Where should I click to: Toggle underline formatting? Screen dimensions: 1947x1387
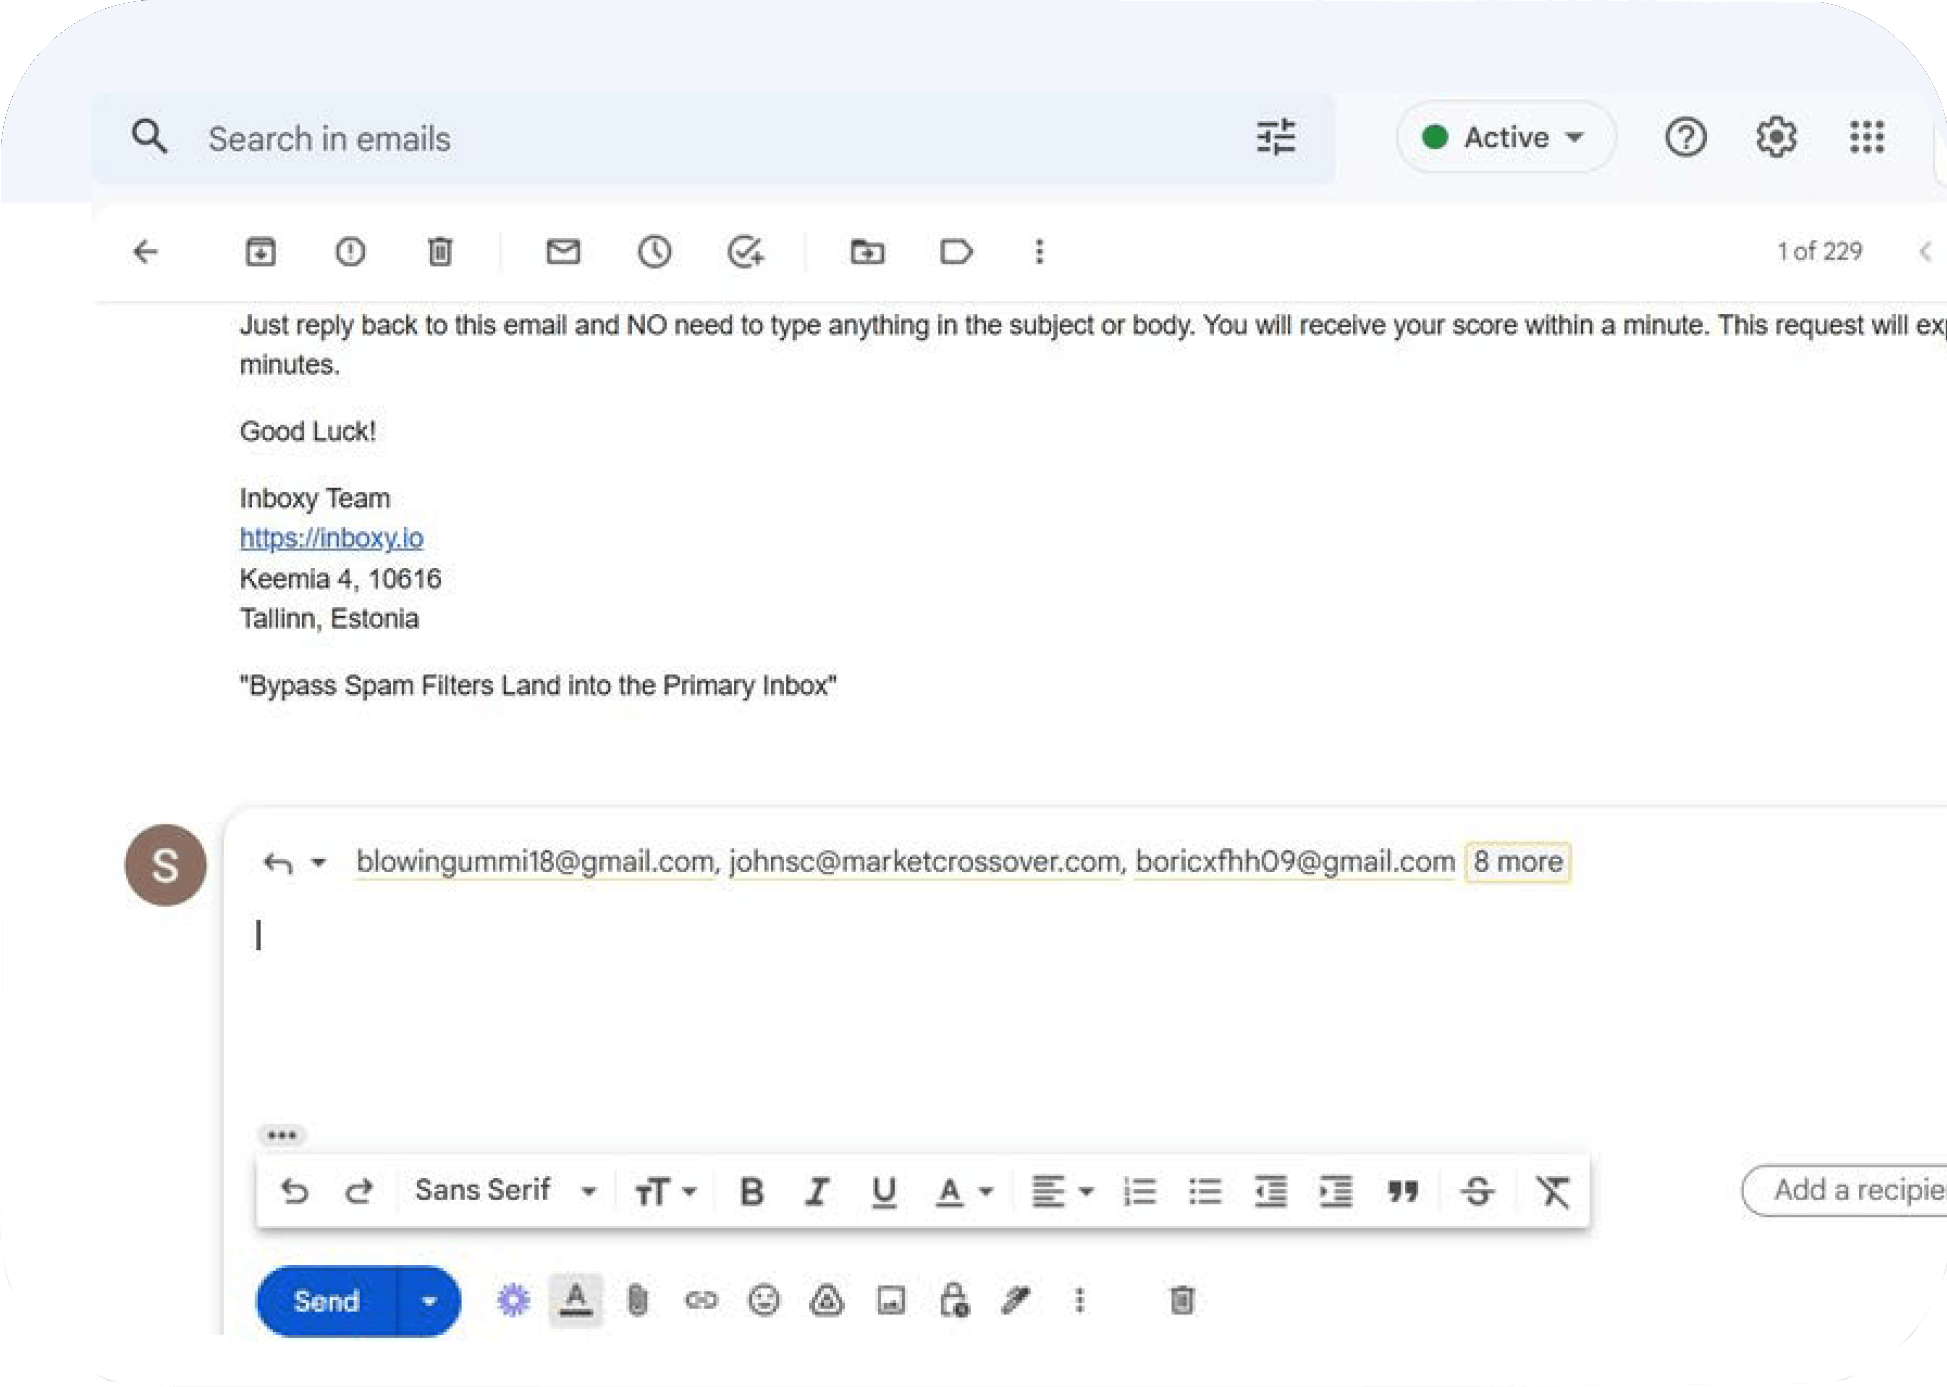coord(883,1191)
